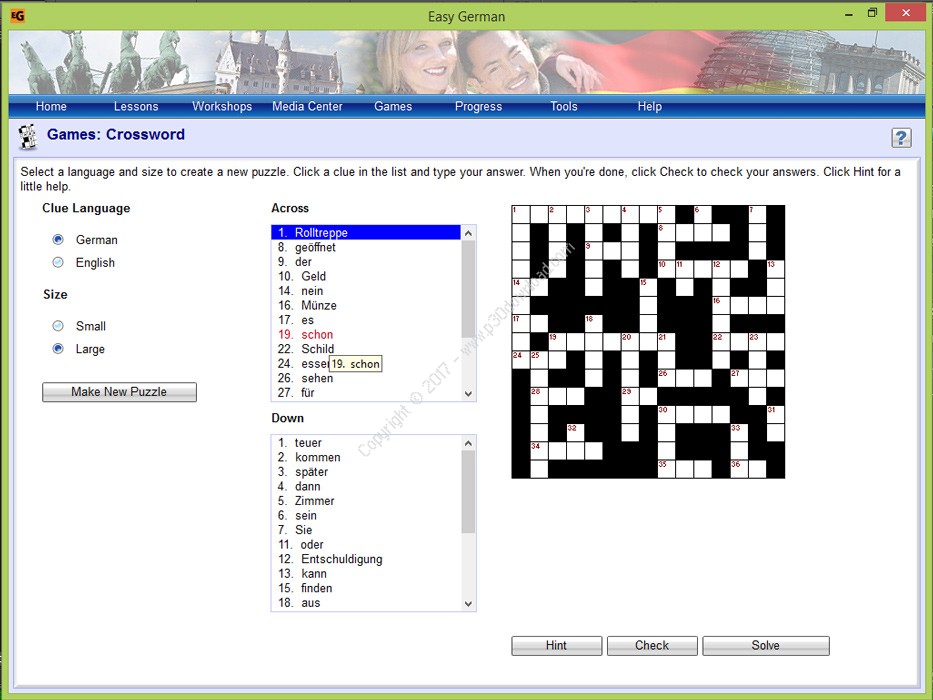The image size is (933, 700).
Task: Click the Easy German app icon in title bar
Action: pyautogui.click(x=18, y=16)
